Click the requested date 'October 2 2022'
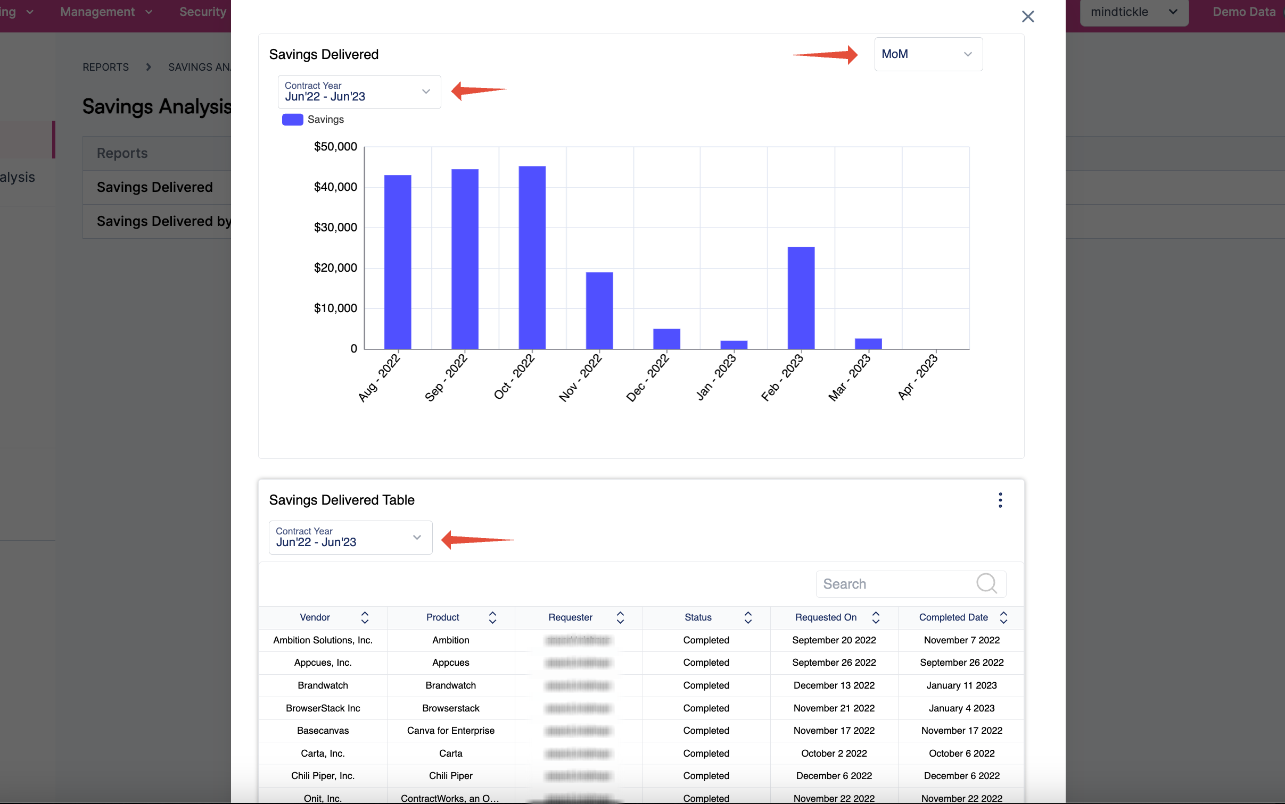The width and height of the screenshot is (1285, 804). click(x=834, y=754)
